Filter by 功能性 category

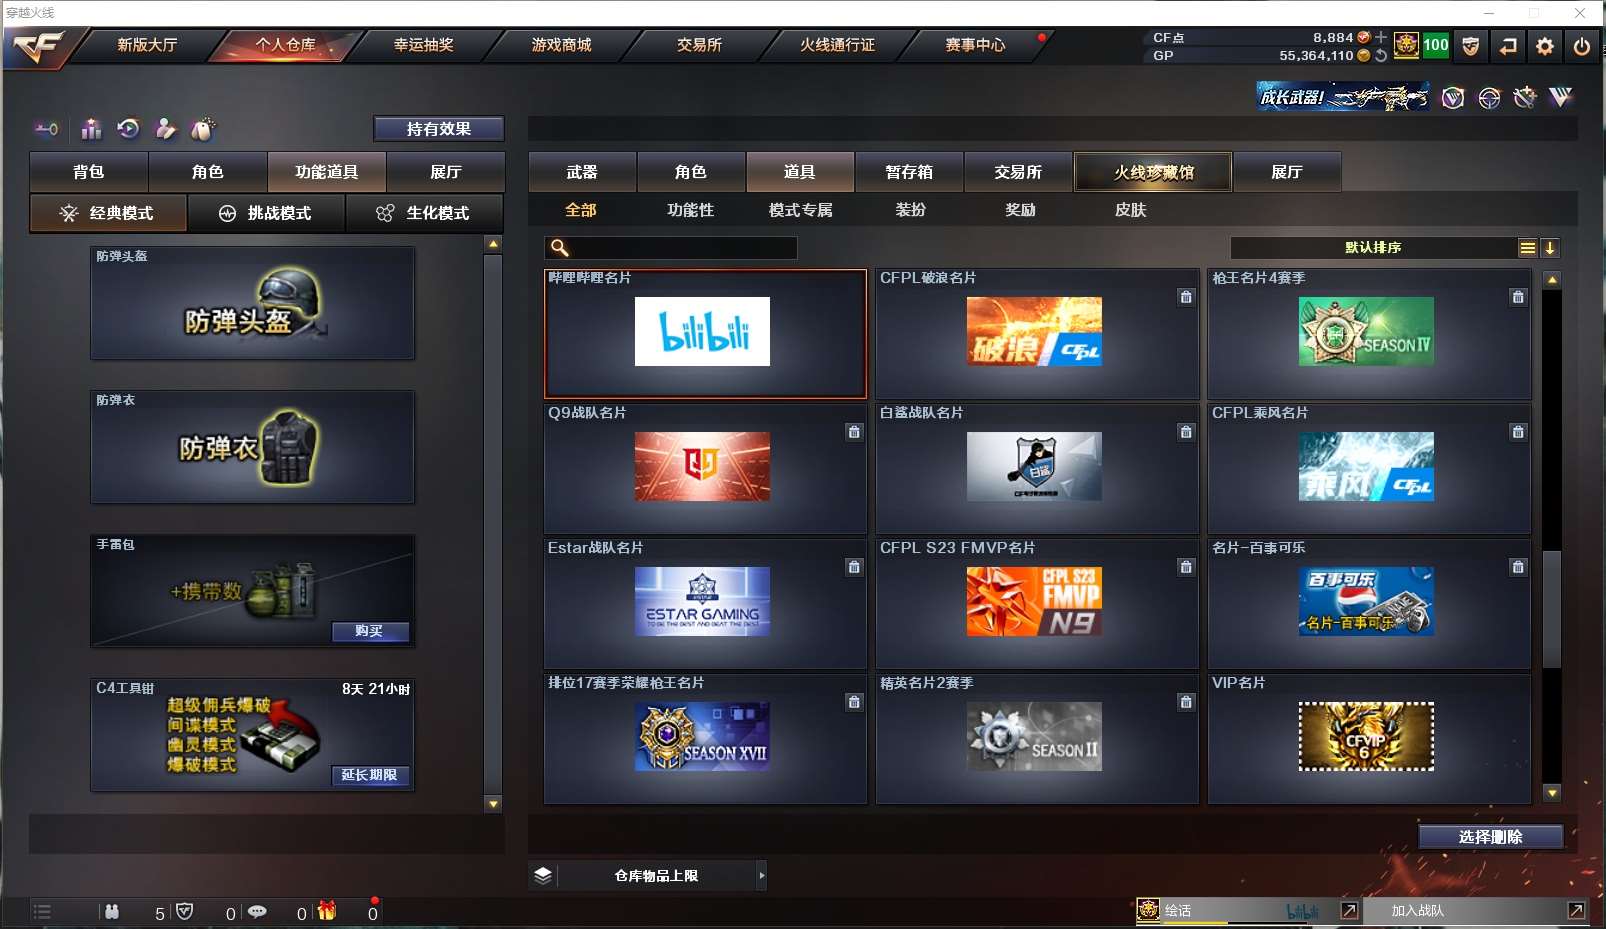pyautogui.click(x=691, y=210)
